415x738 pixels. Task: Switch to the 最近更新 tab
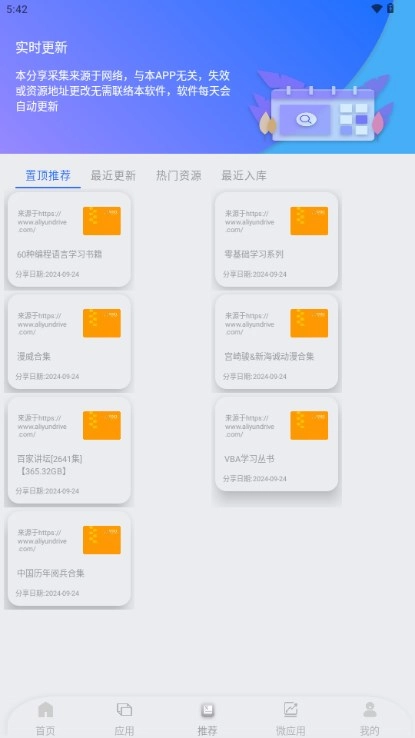[113, 176]
